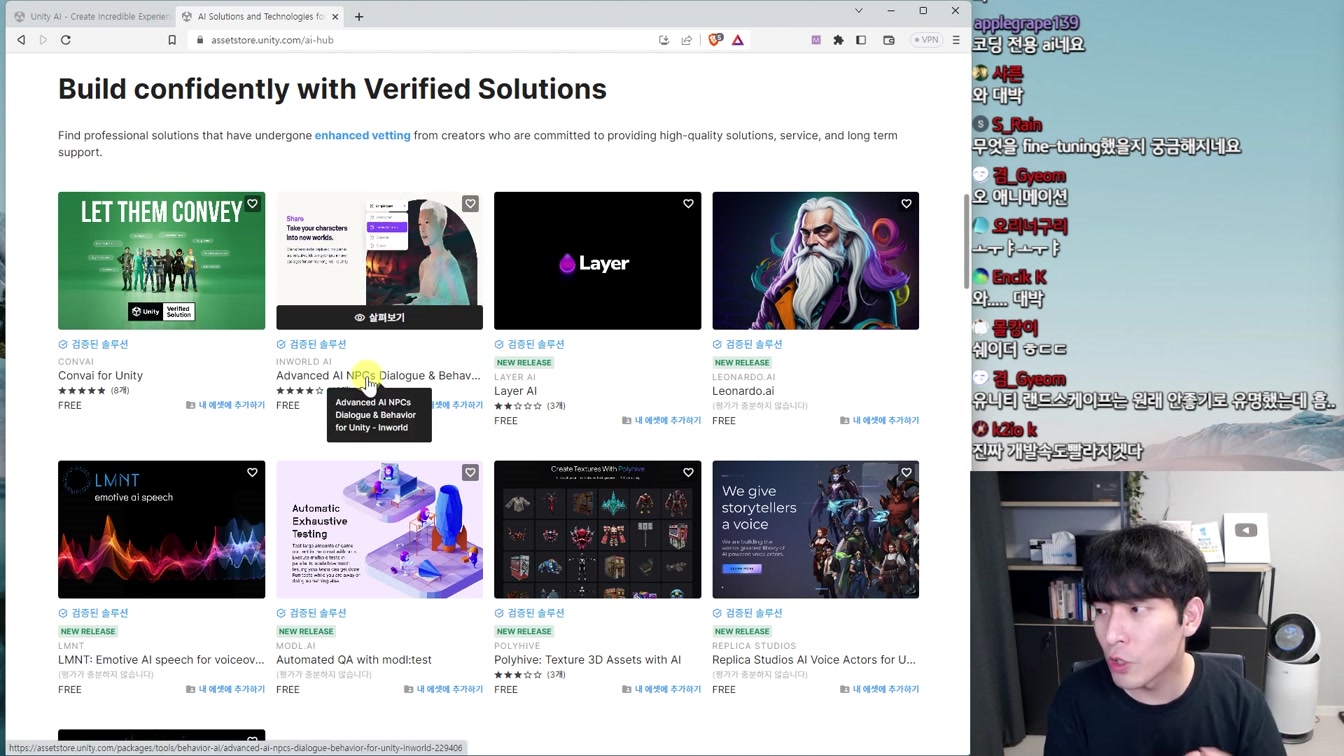Add Polyhive asset to my assets

click(661, 689)
